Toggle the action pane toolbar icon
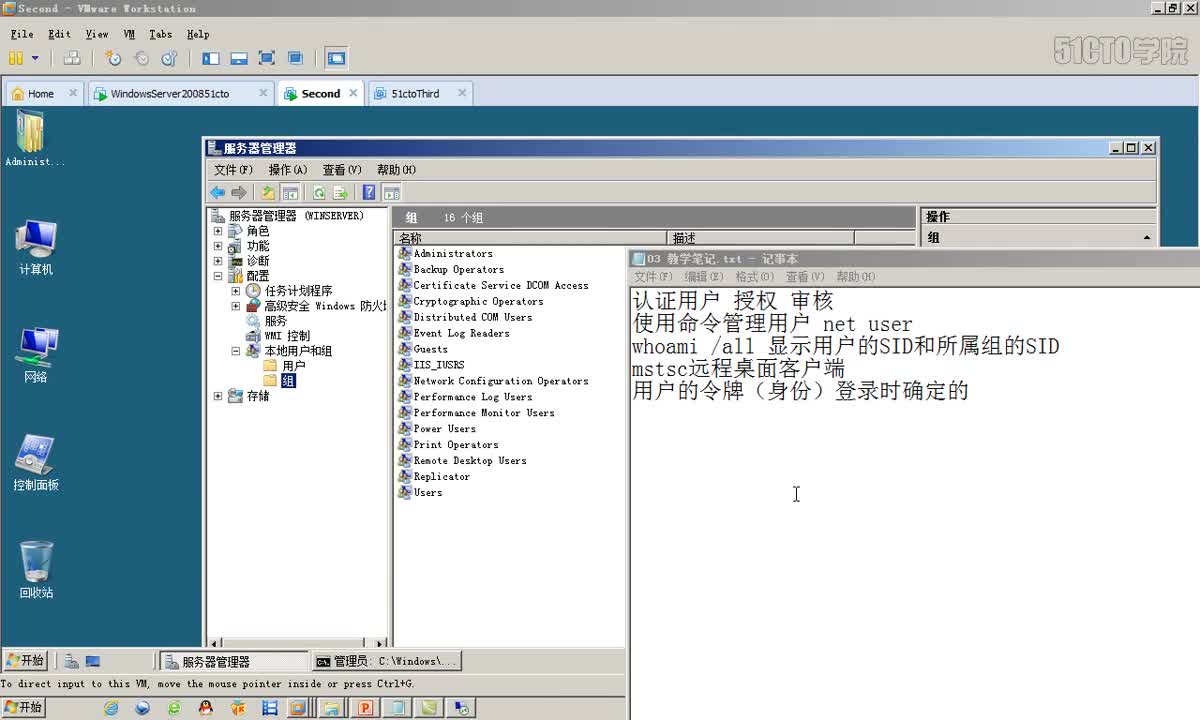This screenshot has width=1200, height=720. (x=391, y=193)
